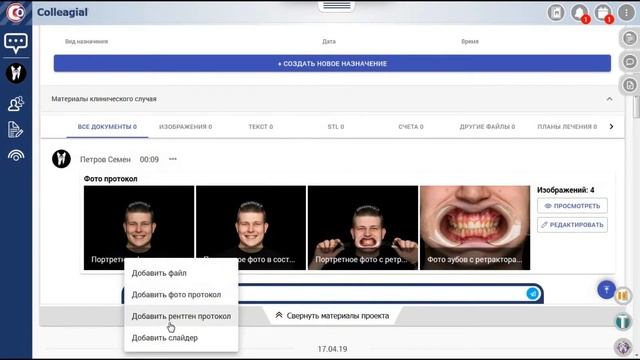Open the documents edit sidebar icon
Viewport: 640px width, 360px height.
(x=16, y=129)
